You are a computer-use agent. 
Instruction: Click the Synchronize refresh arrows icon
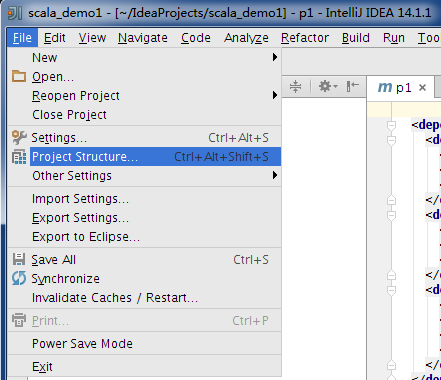(19, 278)
